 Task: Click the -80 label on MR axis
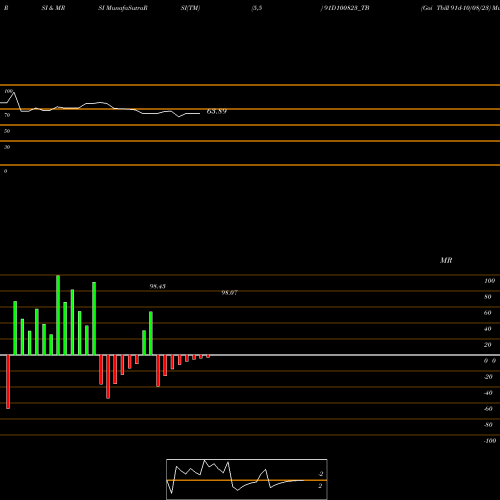(488, 425)
